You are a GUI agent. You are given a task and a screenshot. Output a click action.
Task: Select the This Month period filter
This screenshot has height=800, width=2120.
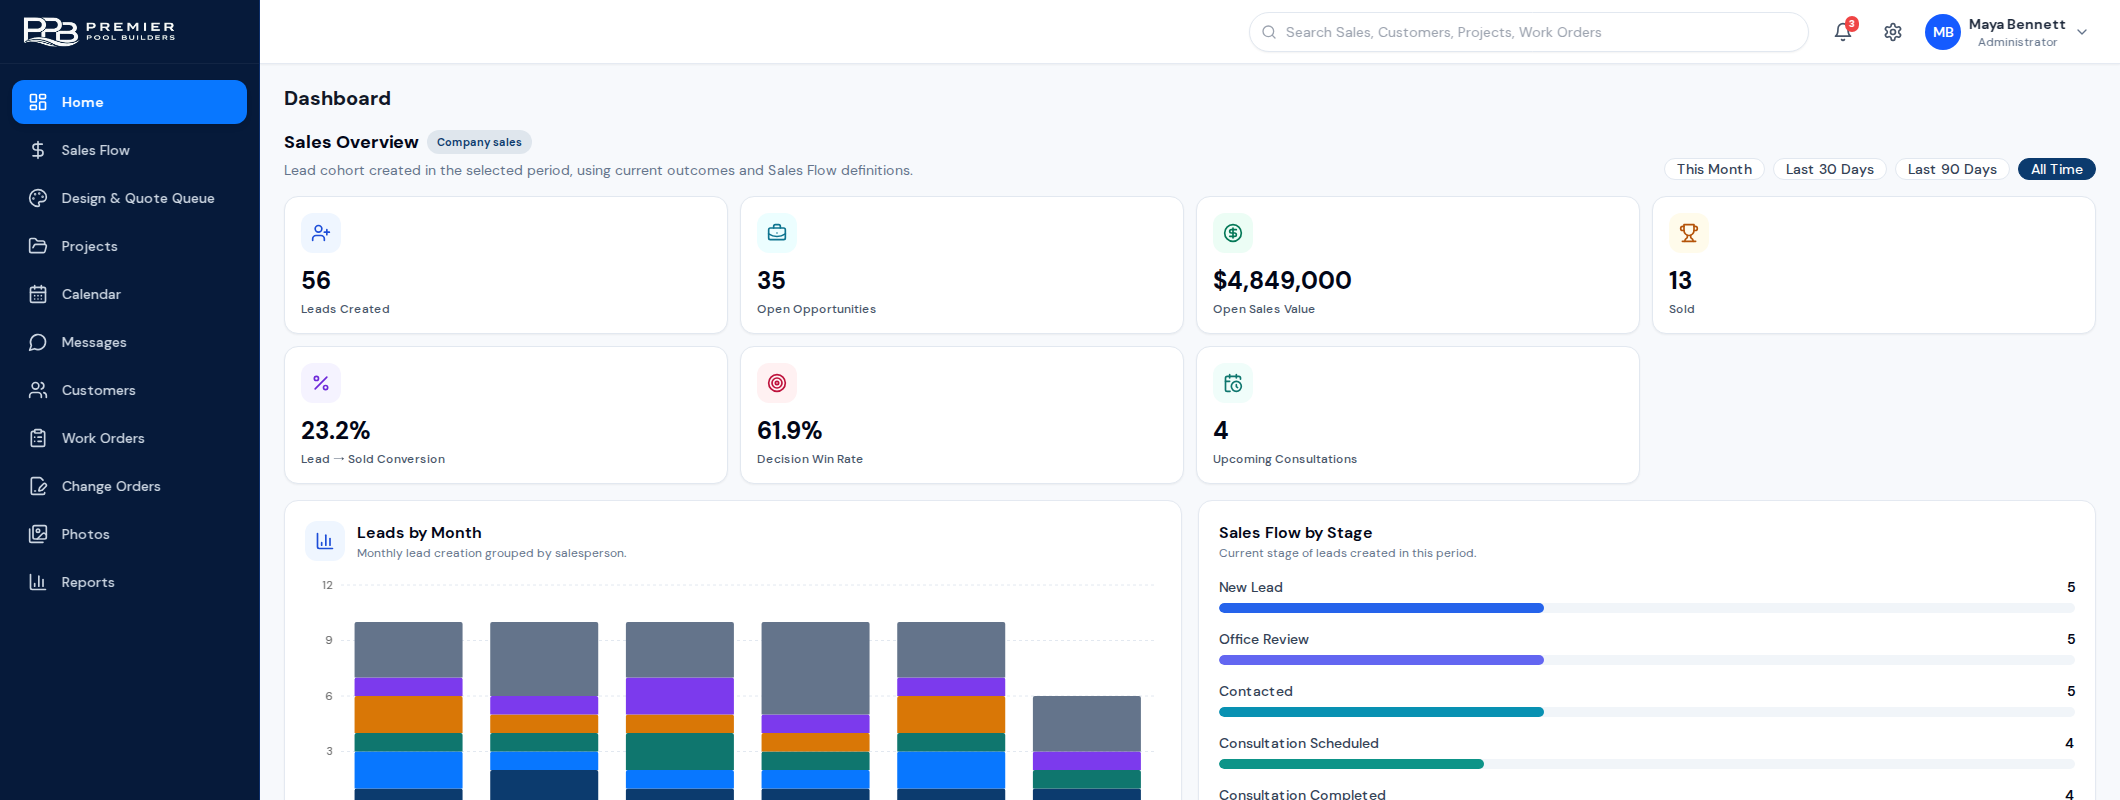coord(1714,169)
